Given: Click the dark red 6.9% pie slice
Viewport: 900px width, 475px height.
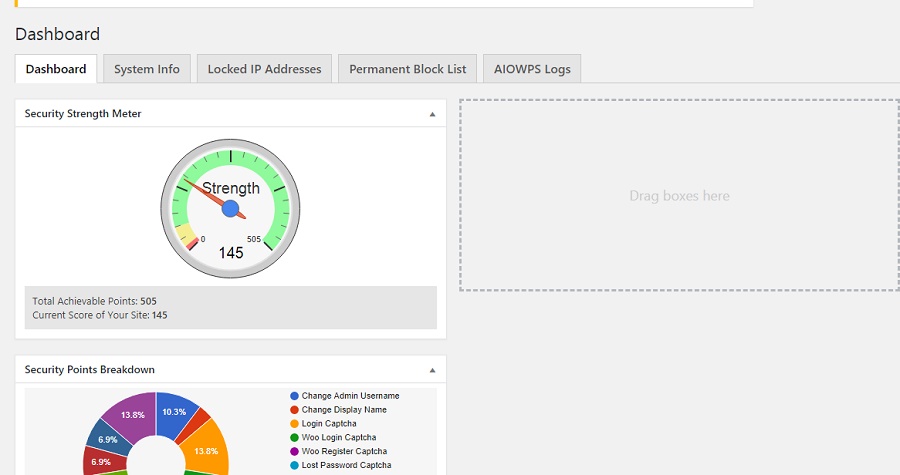Looking at the screenshot, I should [x=101, y=461].
